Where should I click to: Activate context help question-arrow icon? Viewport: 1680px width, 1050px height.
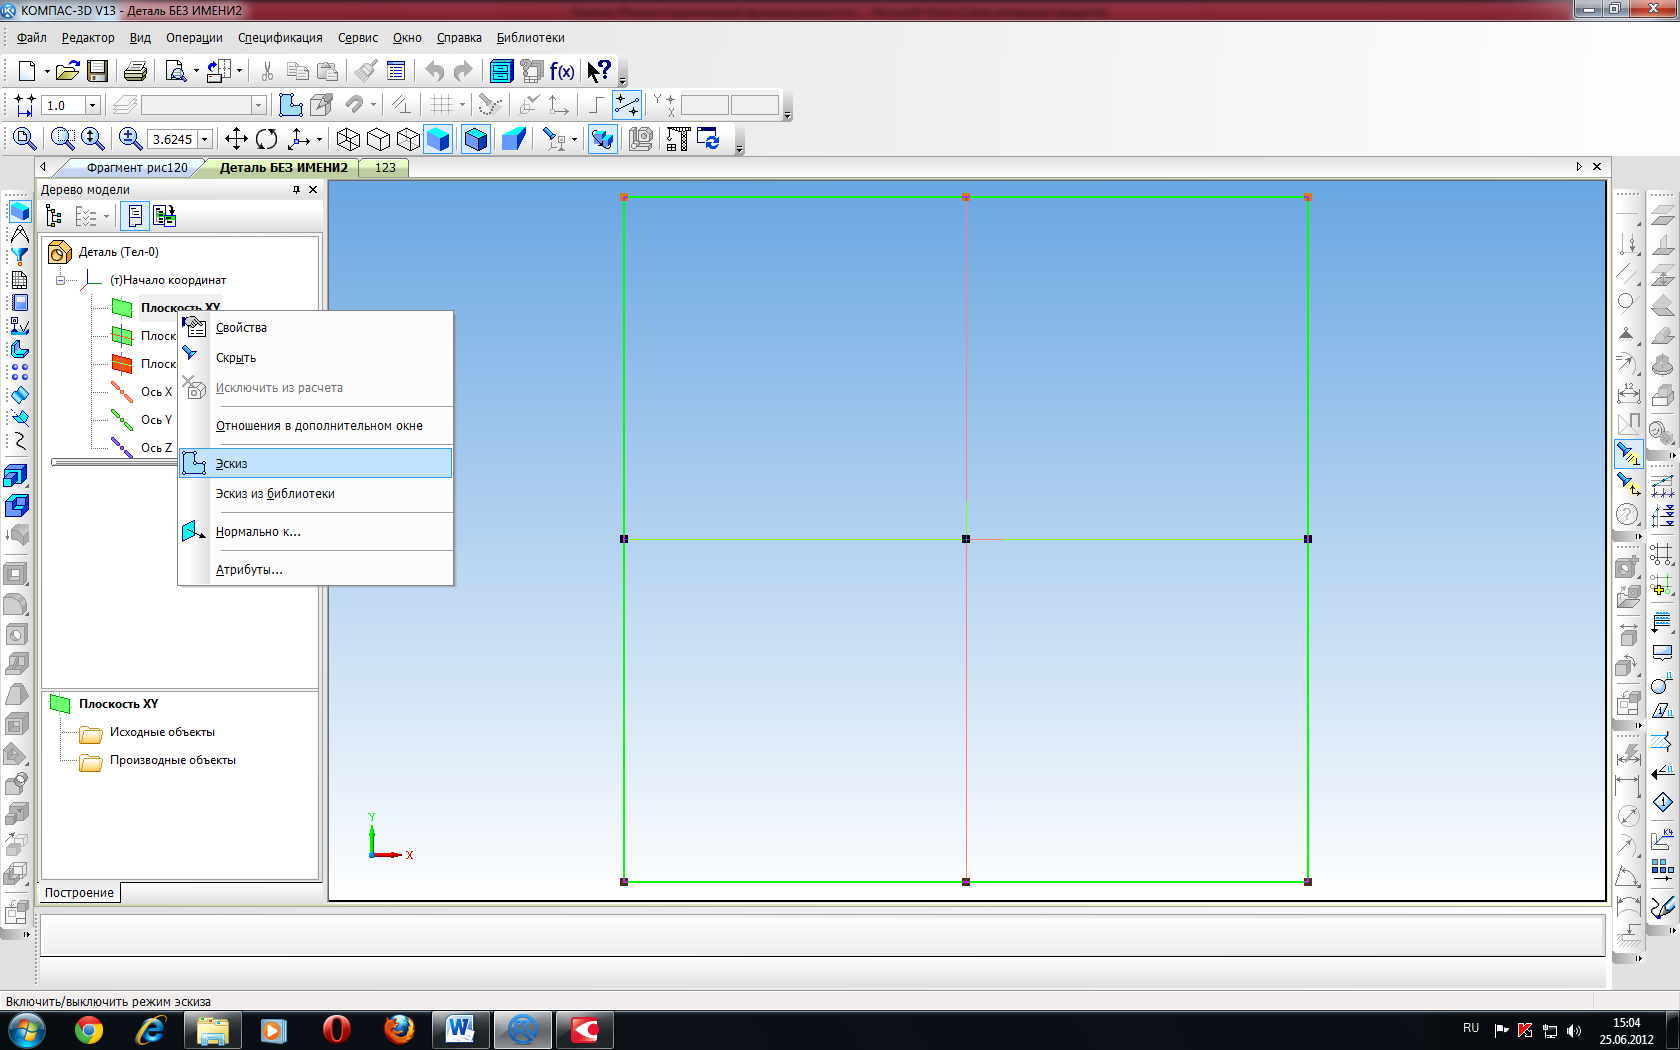tap(599, 71)
